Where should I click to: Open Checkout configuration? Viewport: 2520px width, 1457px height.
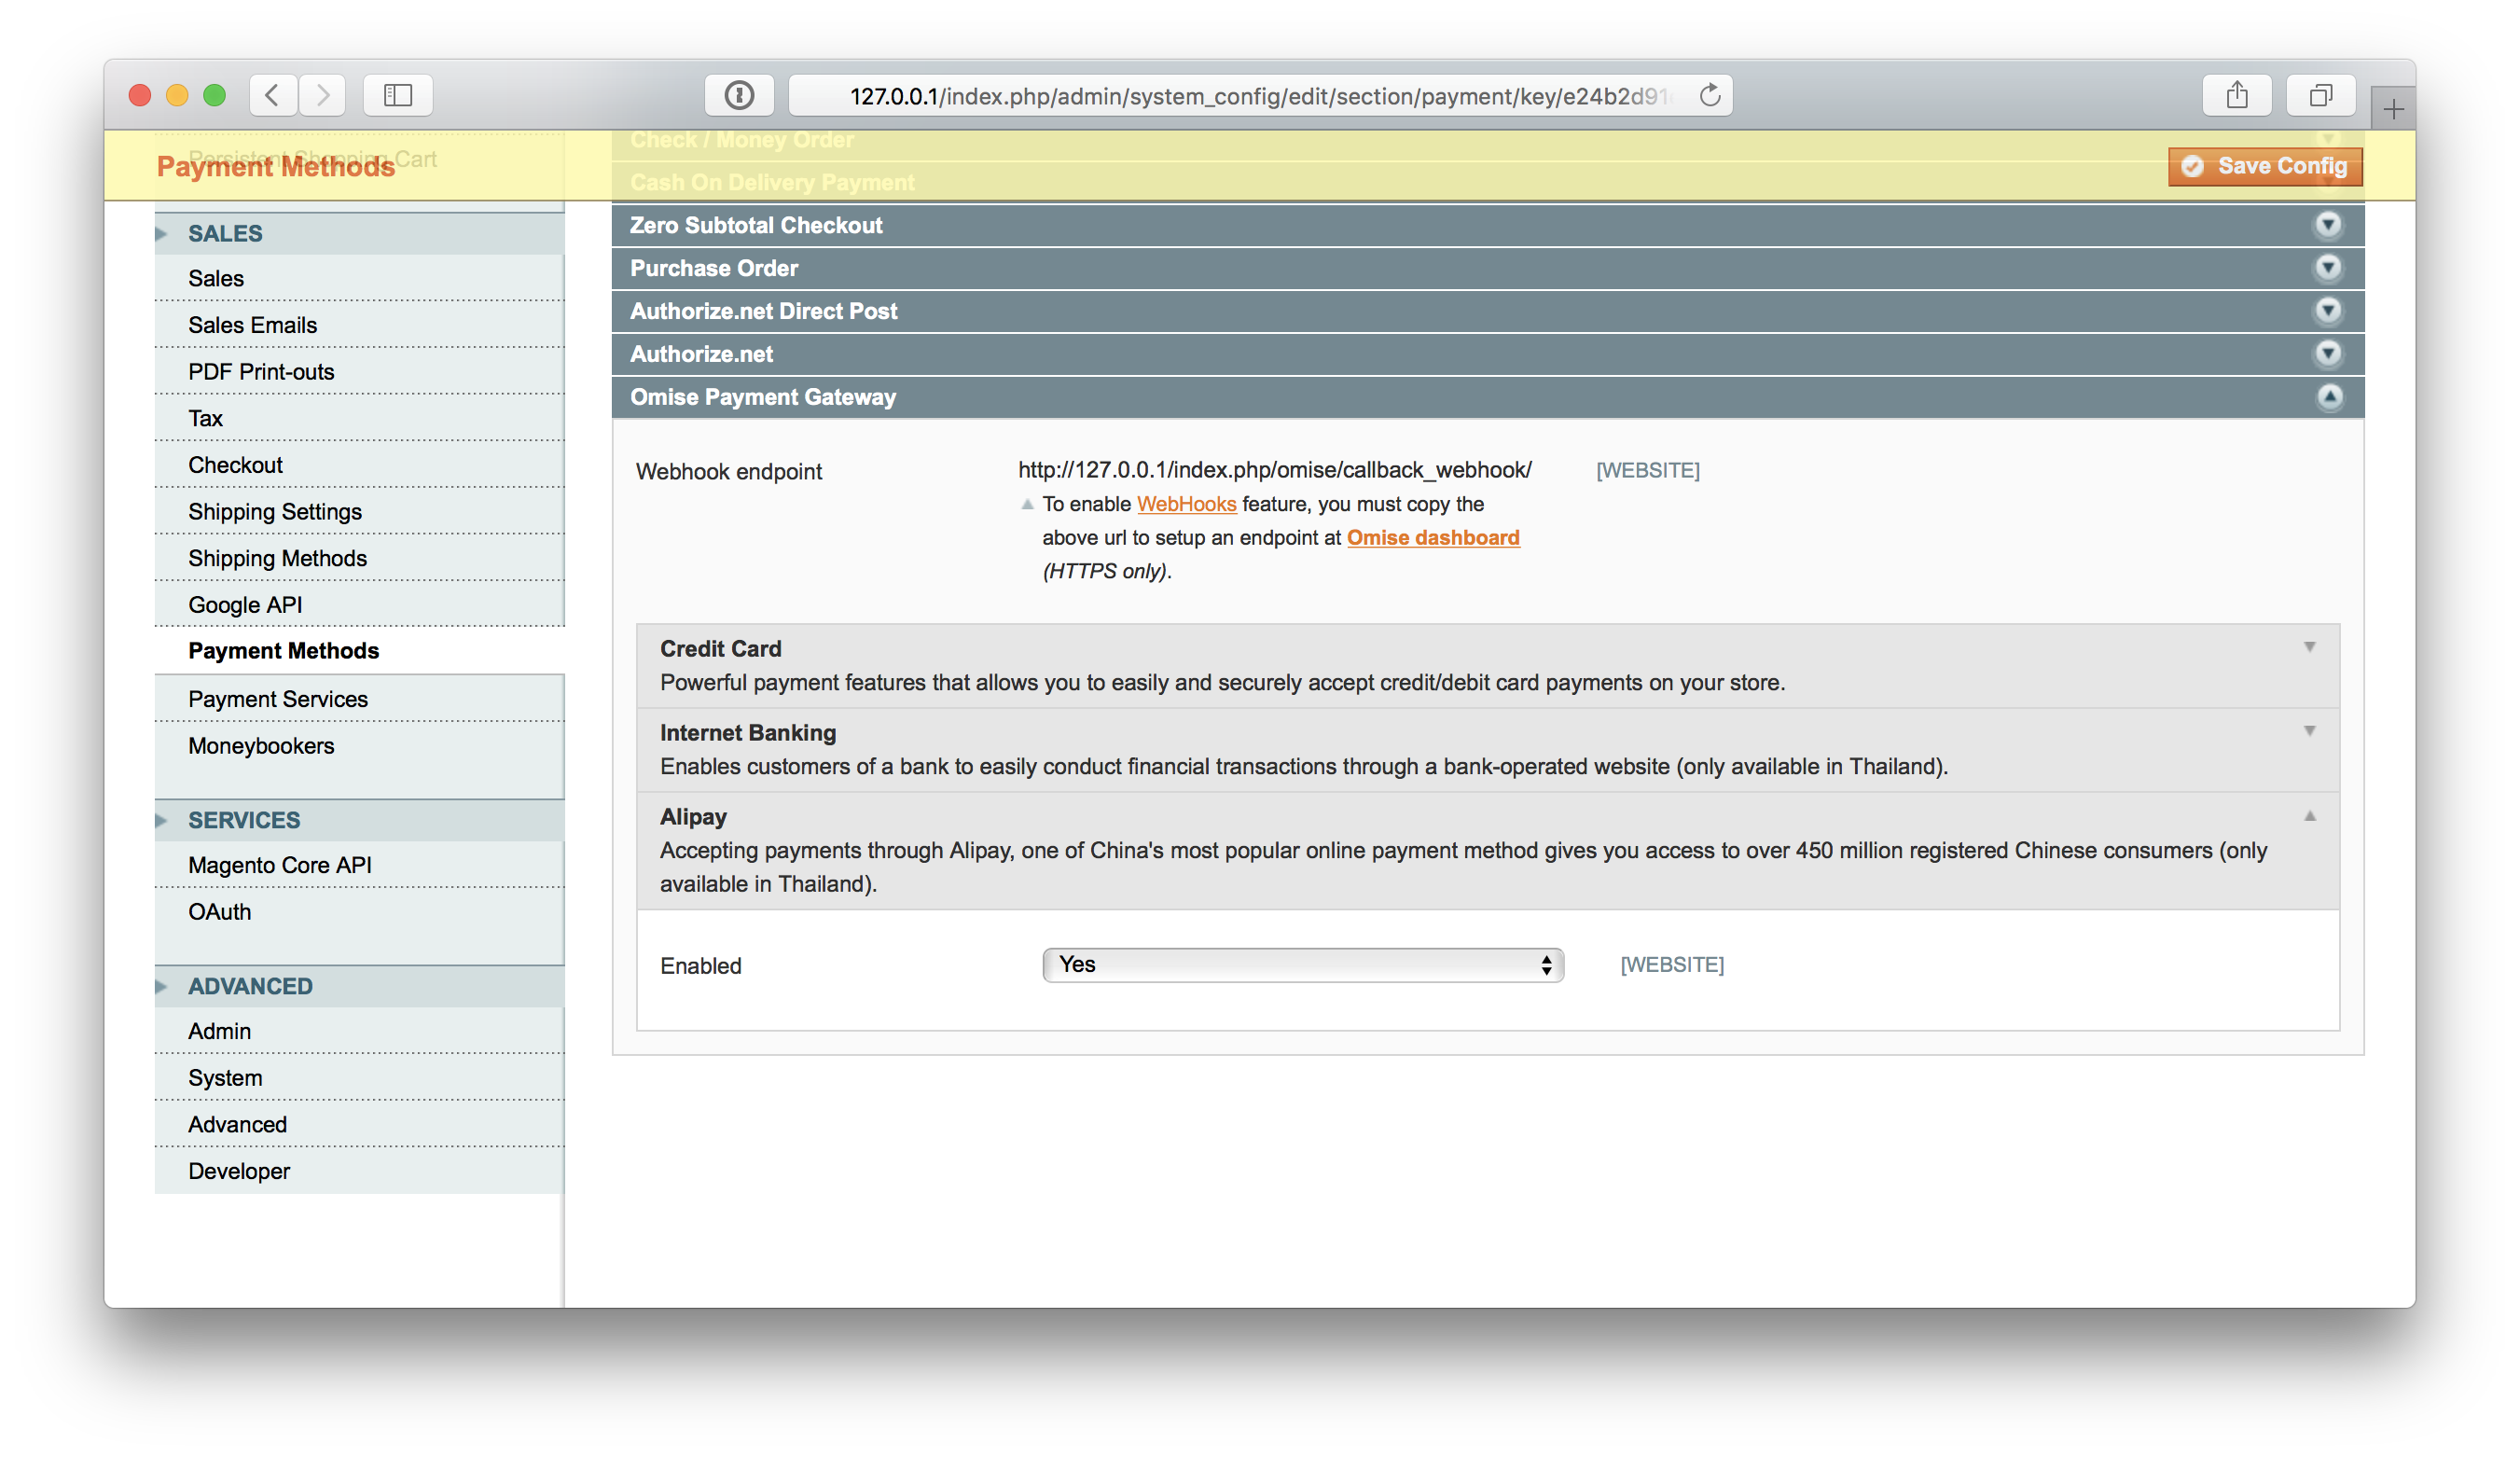[x=359, y=465]
